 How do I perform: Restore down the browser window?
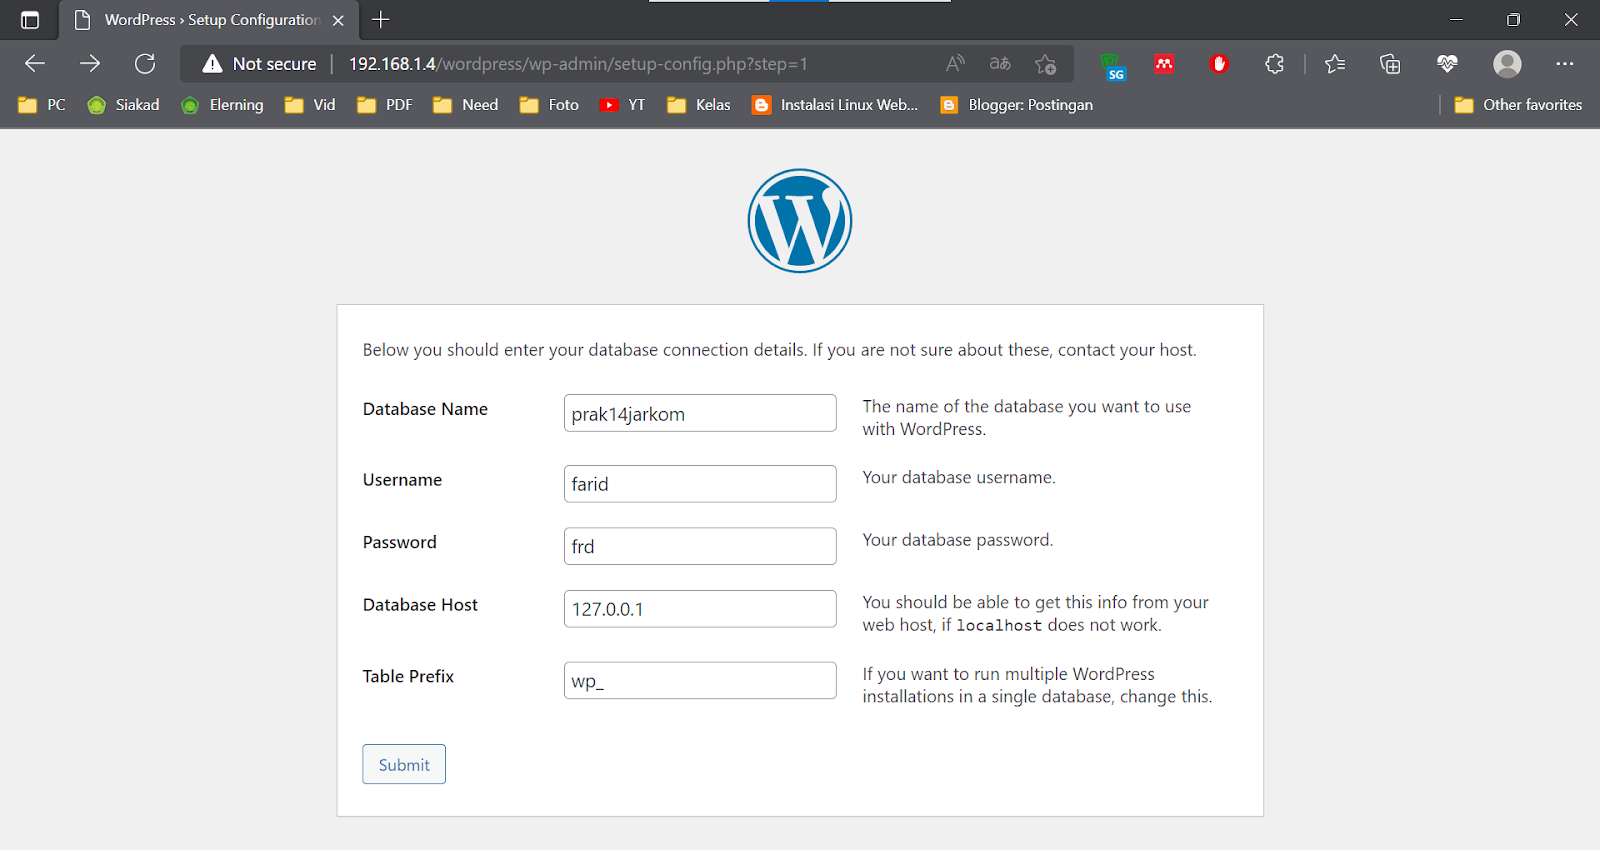click(1514, 20)
